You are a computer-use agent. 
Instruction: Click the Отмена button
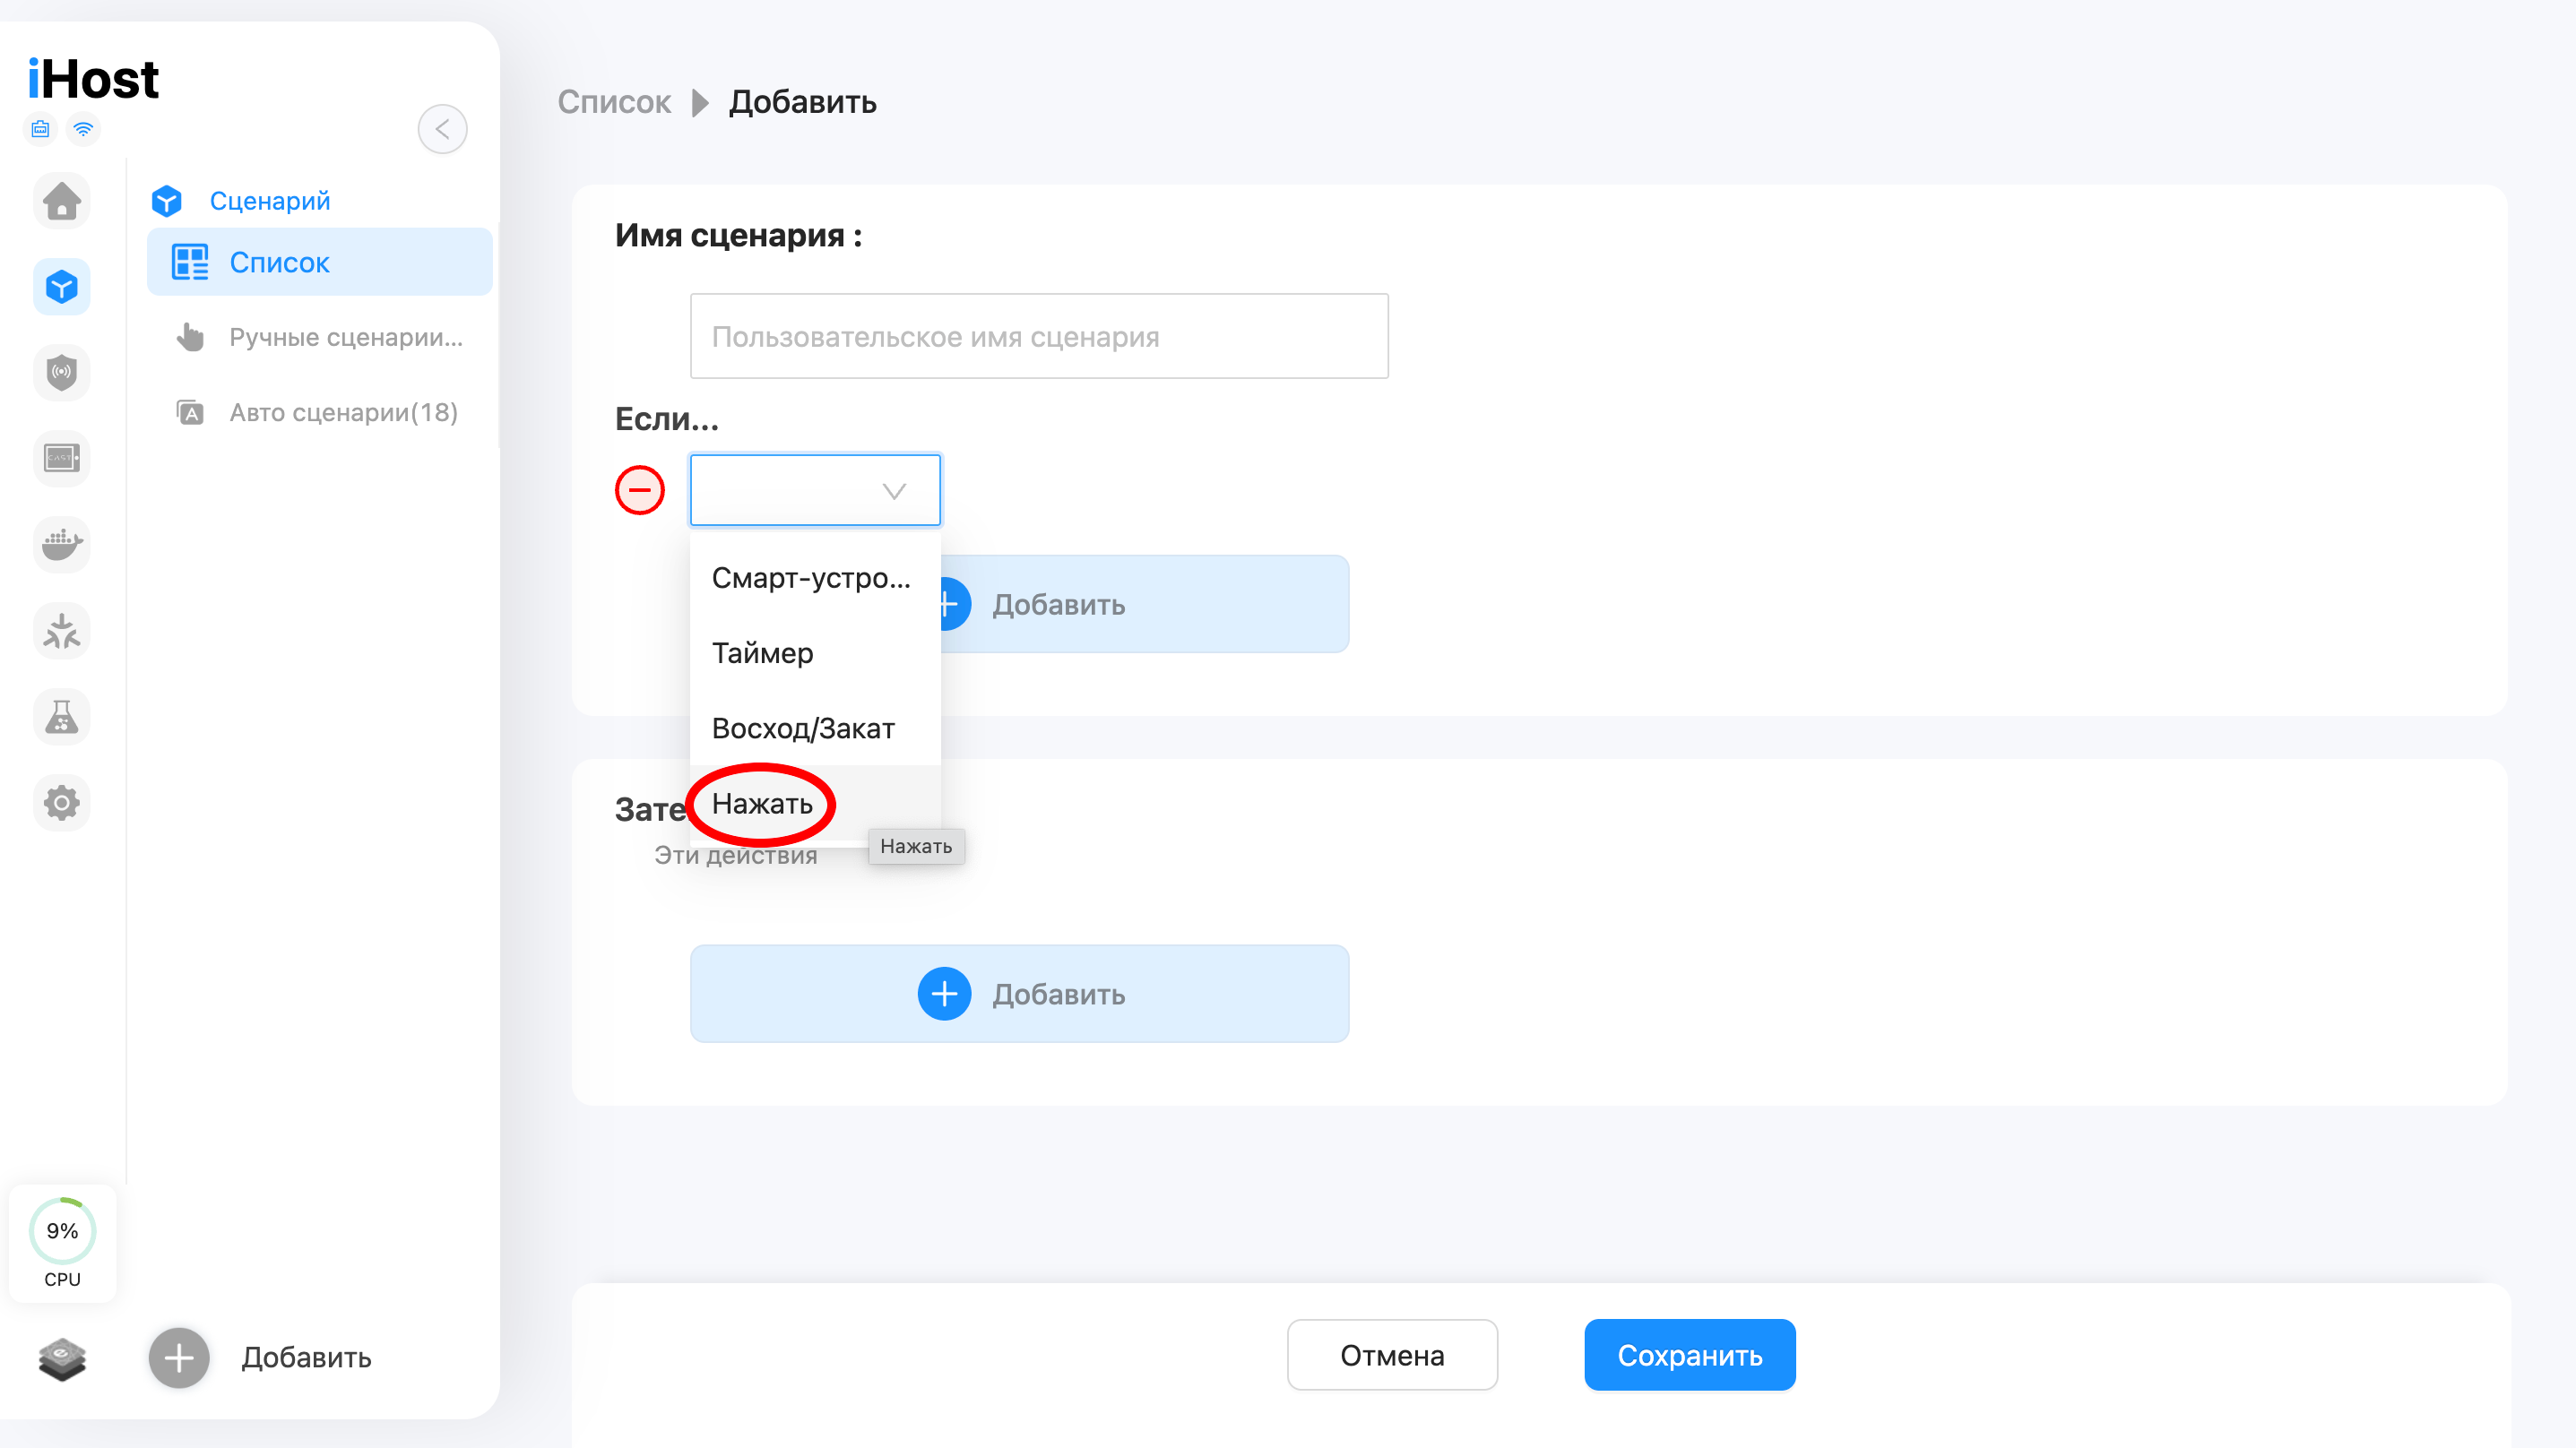[1392, 1355]
